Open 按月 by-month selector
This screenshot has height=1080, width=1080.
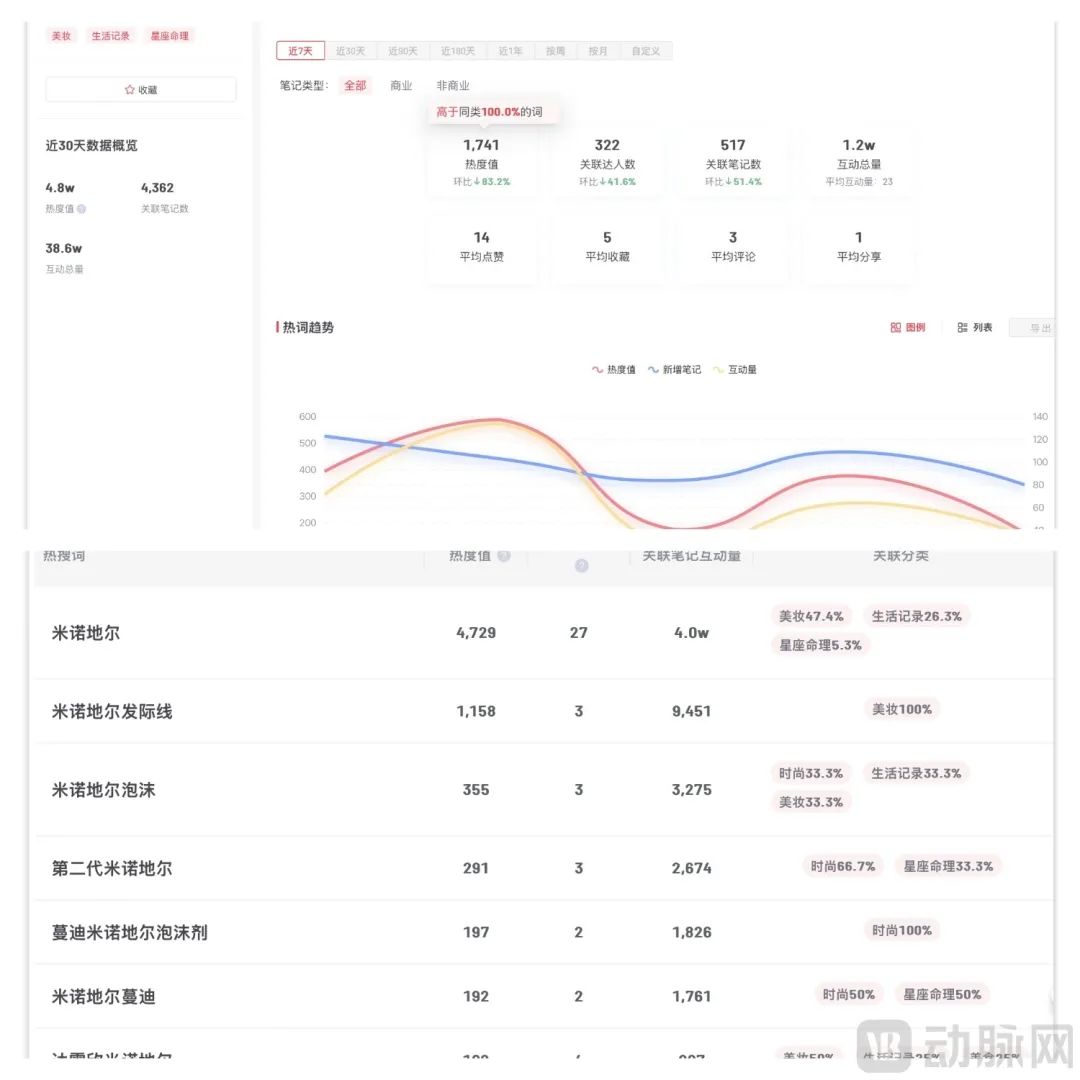(x=598, y=51)
